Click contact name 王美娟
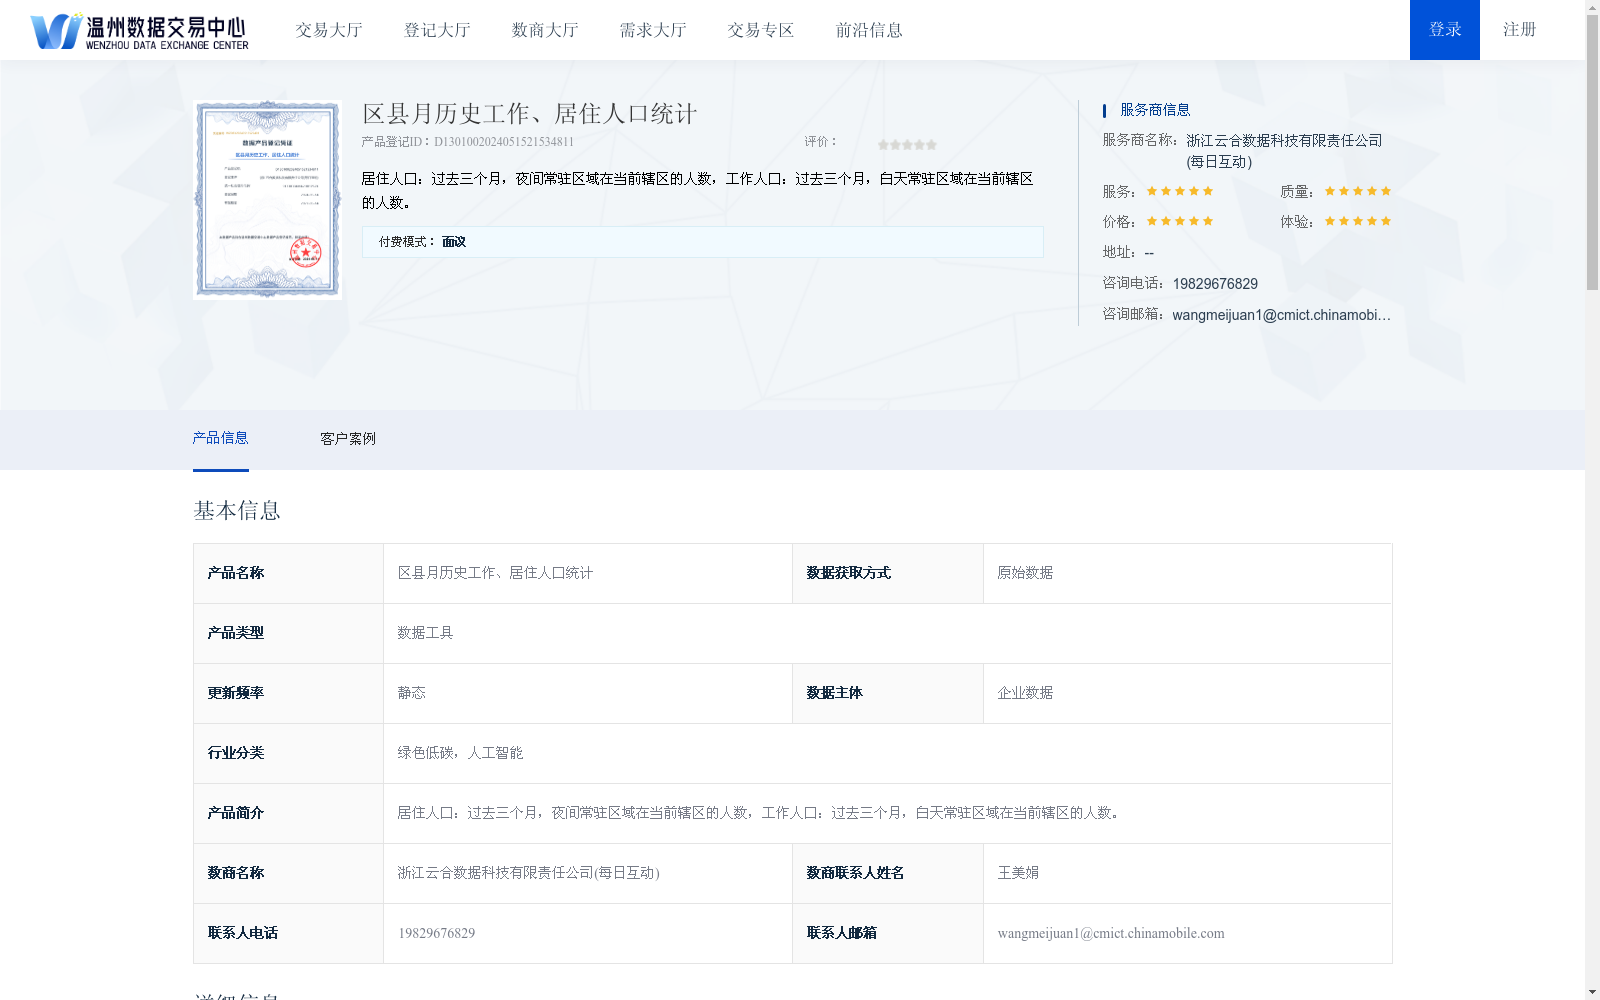 coord(1018,873)
